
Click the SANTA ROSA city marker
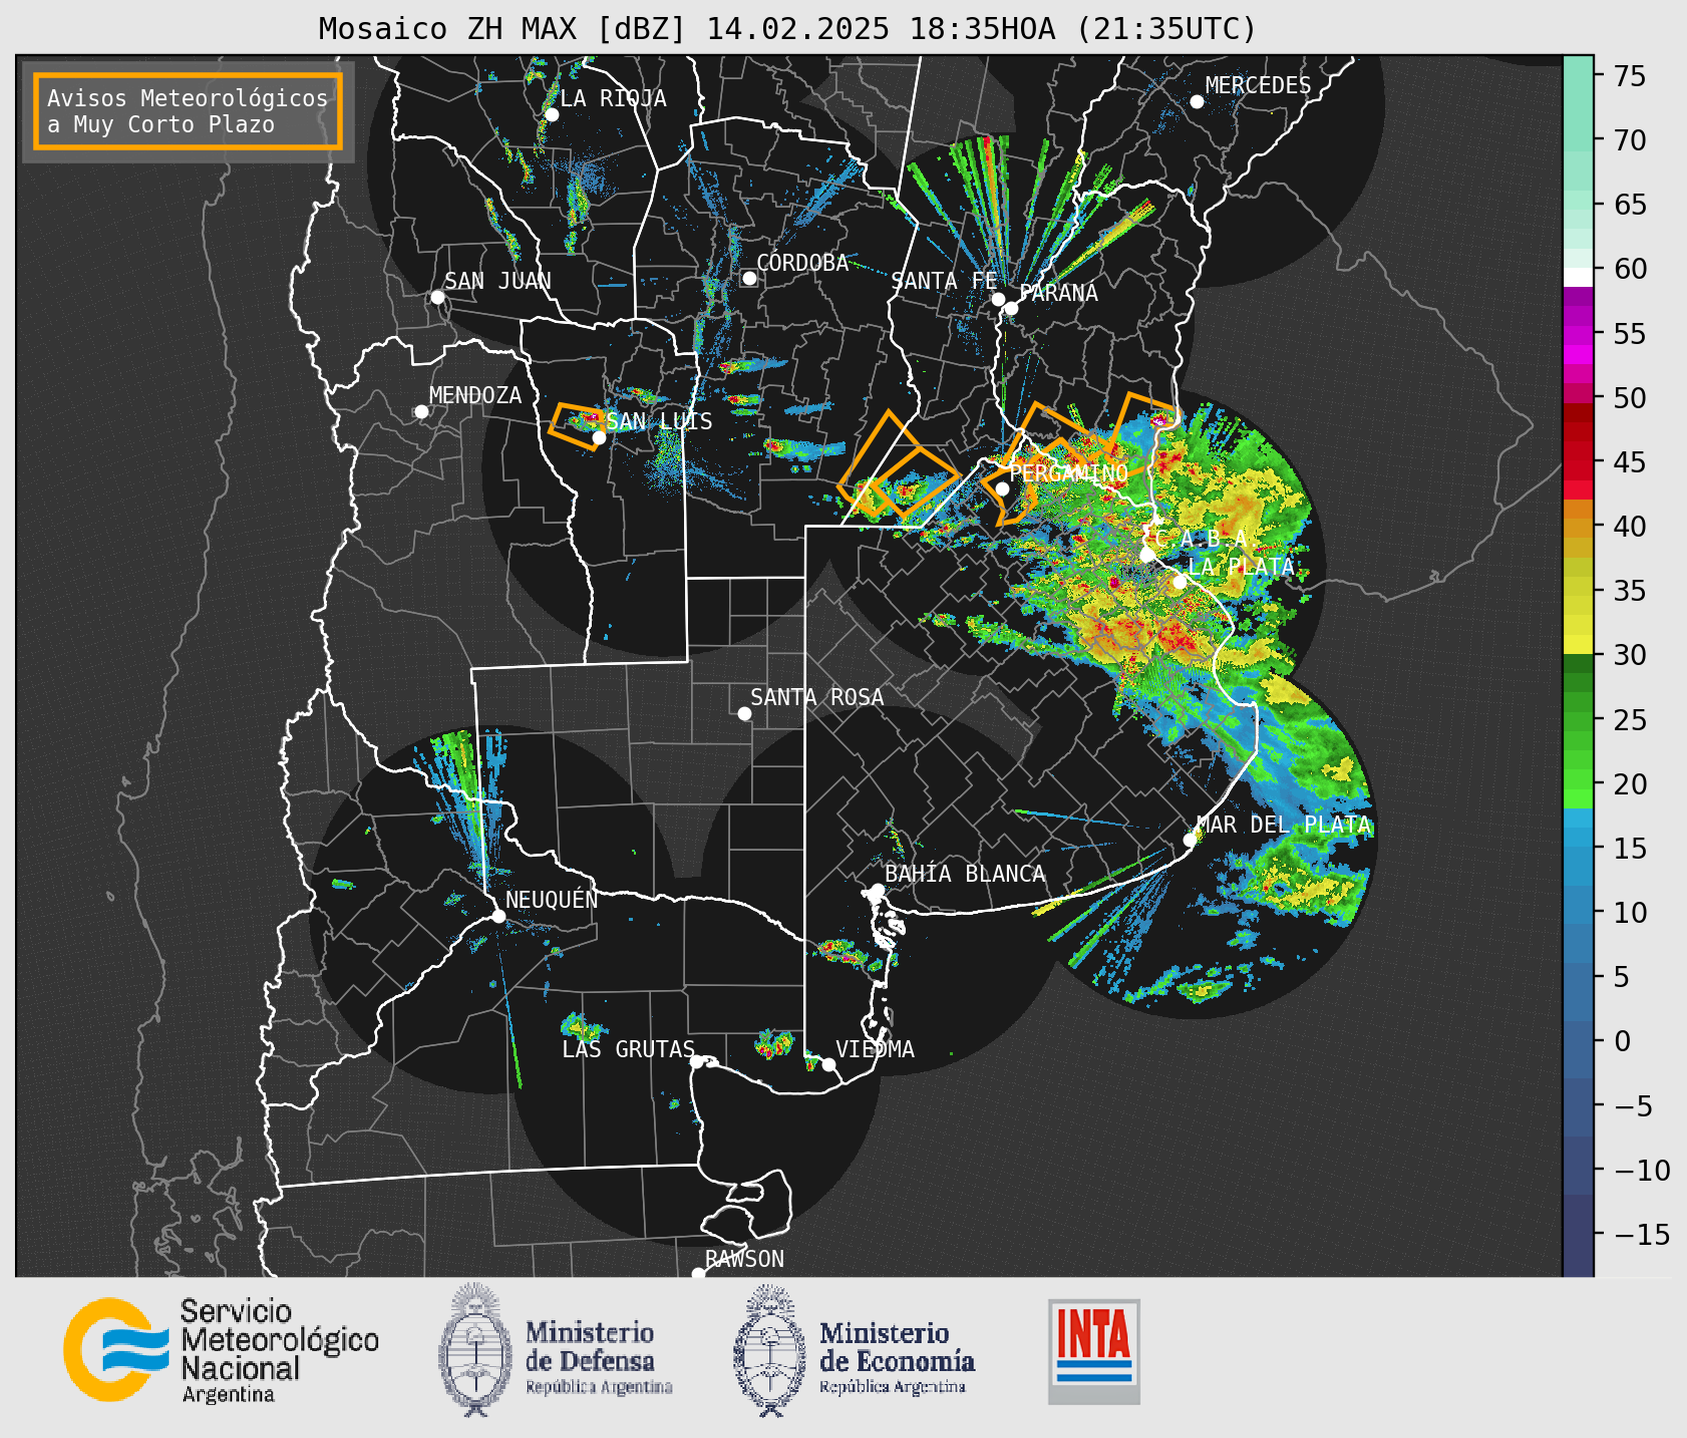[744, 713]
